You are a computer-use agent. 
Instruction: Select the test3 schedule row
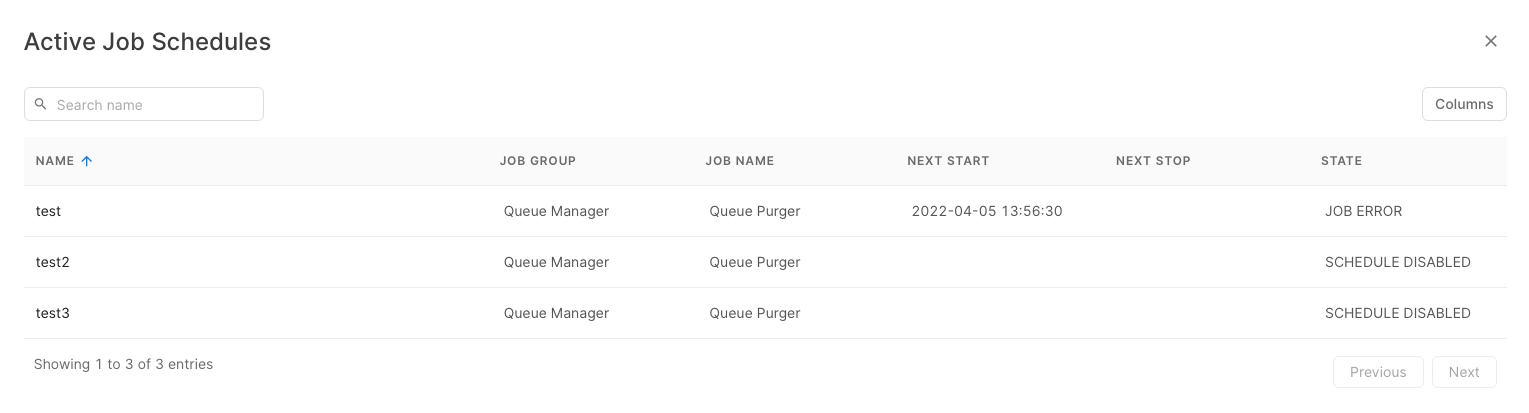click(53, 313)
